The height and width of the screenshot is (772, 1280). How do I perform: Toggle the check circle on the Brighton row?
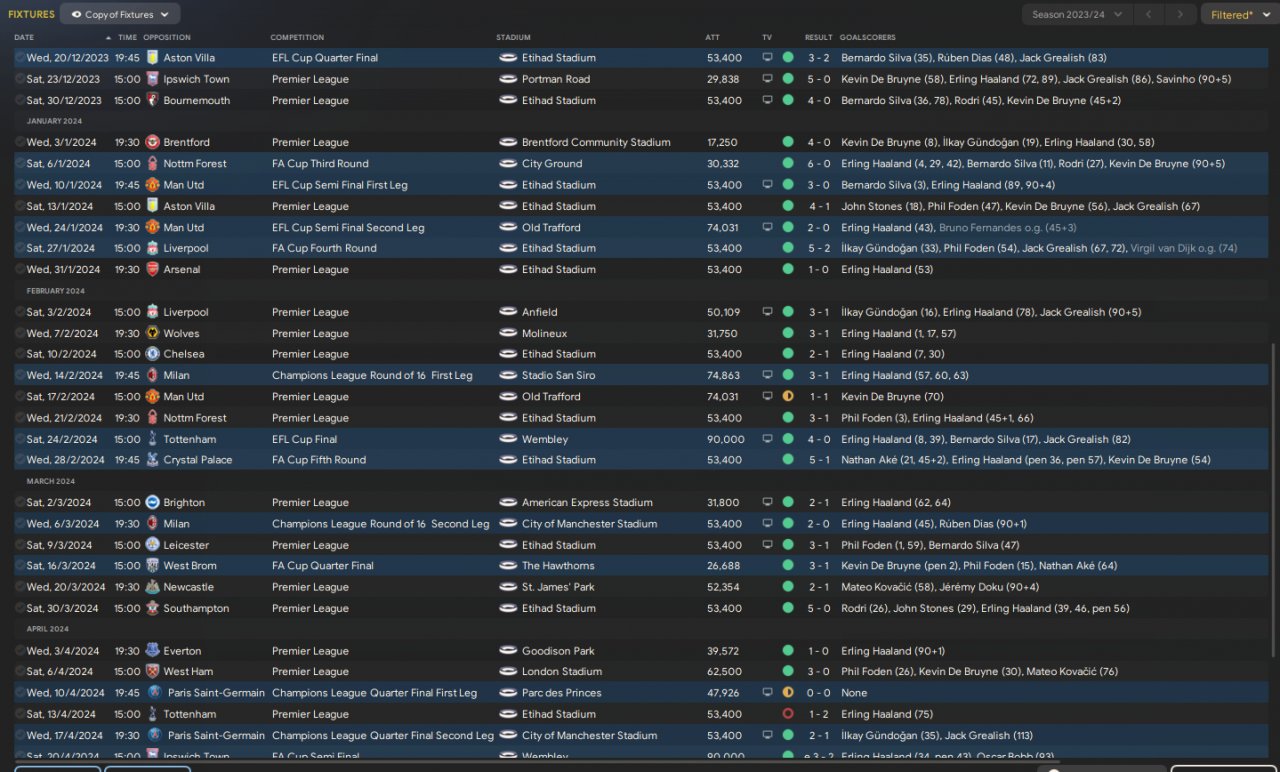click(x=20, y=502)
